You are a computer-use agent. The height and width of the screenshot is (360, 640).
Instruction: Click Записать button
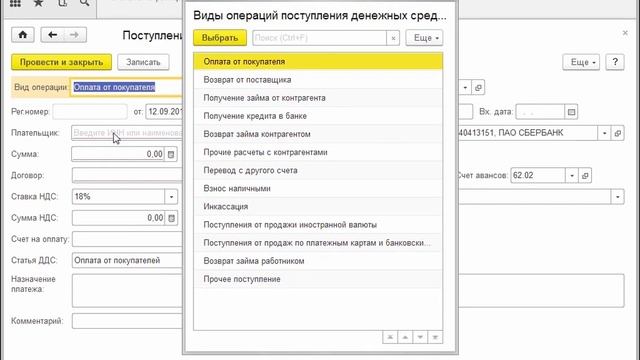coord(143,62)
